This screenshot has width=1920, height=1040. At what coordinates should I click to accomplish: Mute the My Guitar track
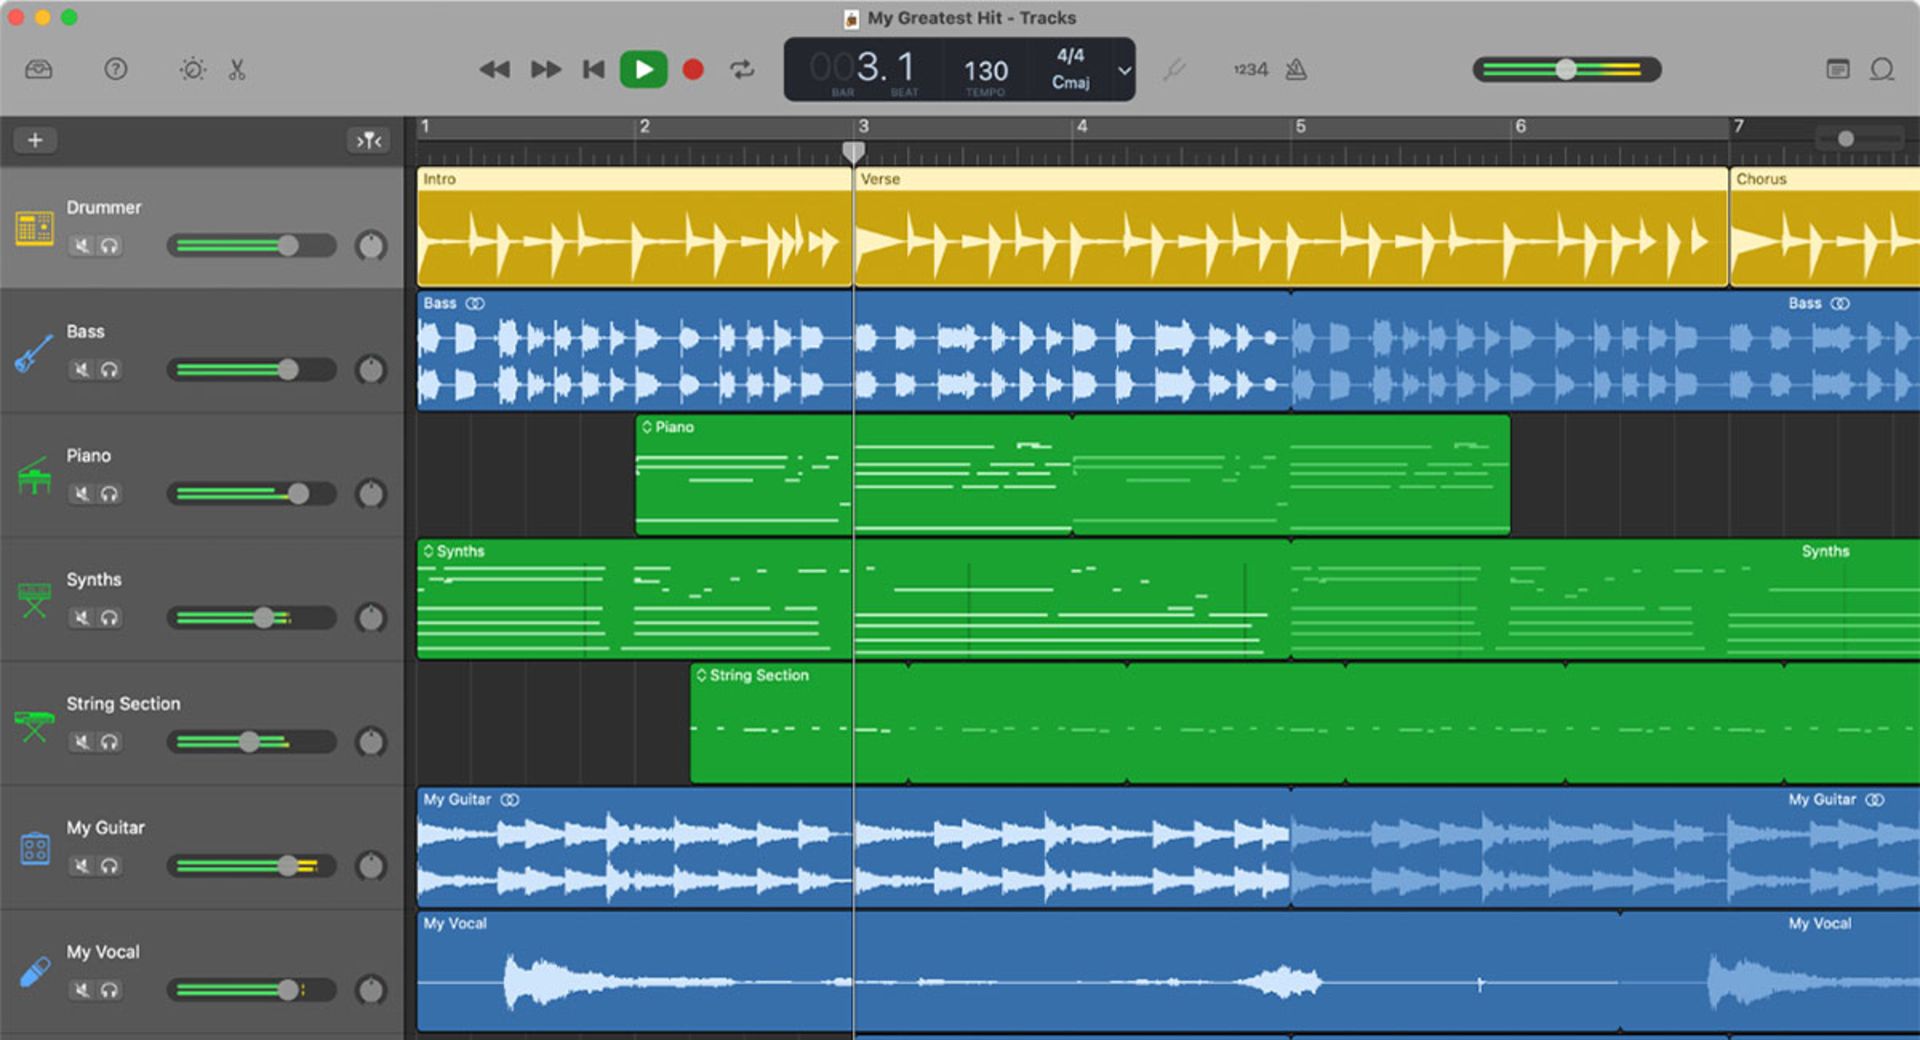(x=82, y=866)
